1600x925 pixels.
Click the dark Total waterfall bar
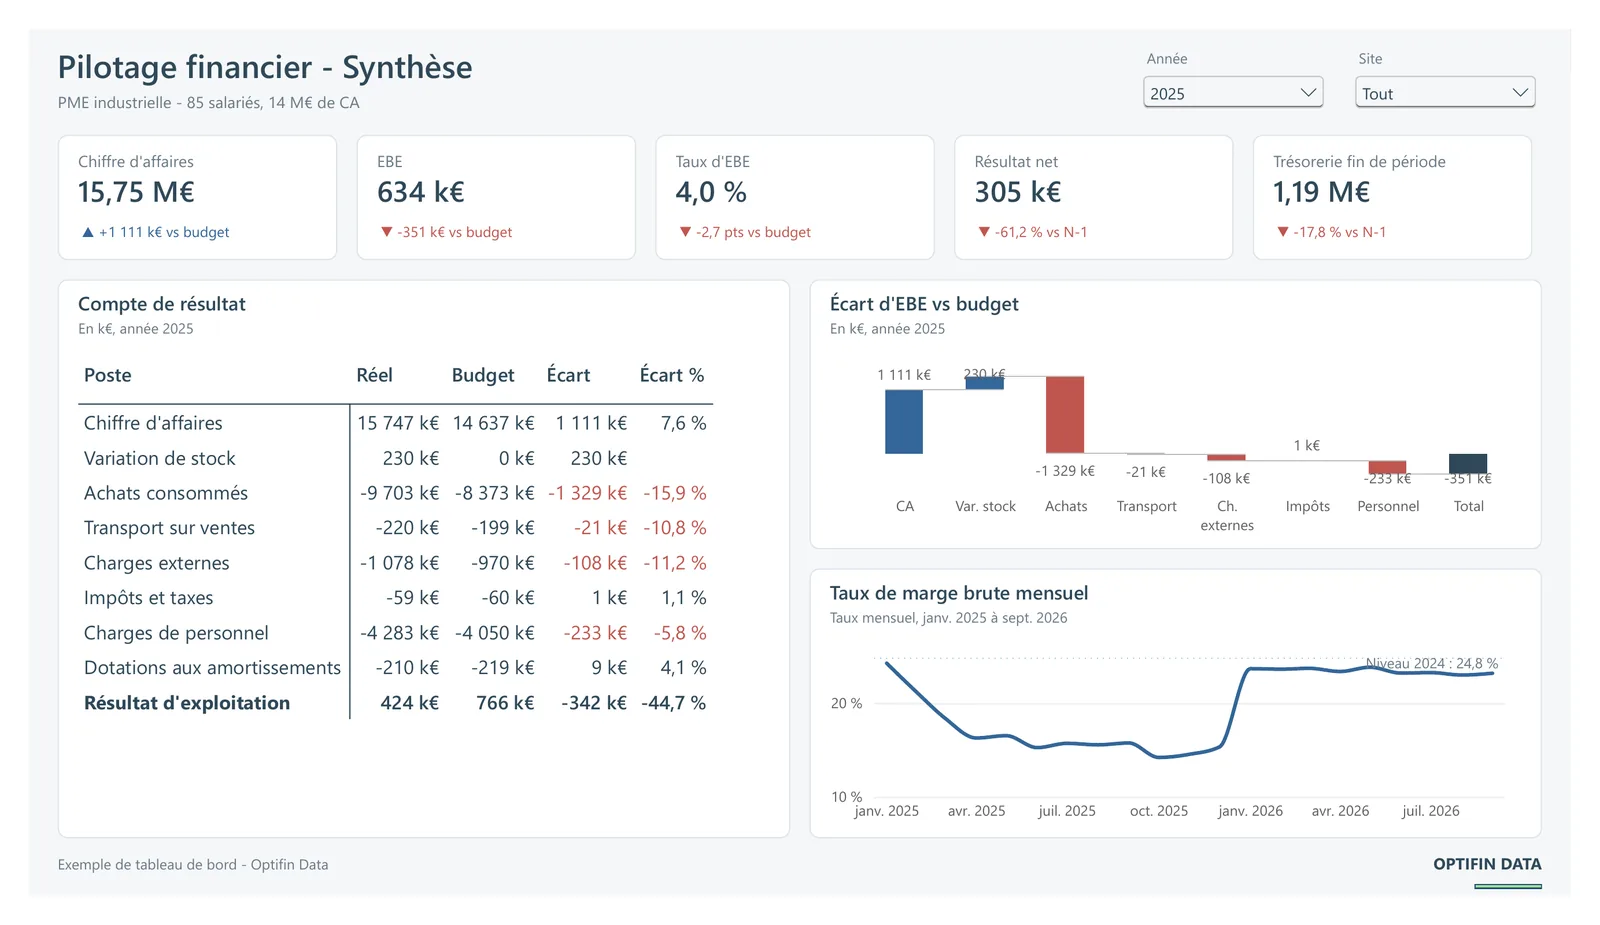tap(1468, 464)
